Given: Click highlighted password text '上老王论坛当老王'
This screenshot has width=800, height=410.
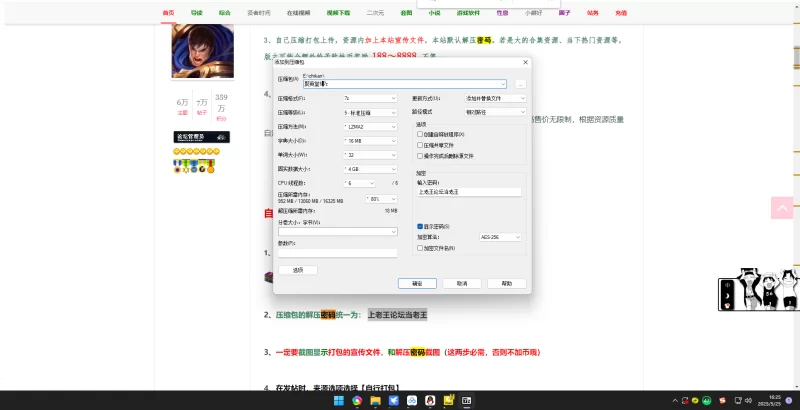Looking at the screenshot, I should (x=397, y=315).
